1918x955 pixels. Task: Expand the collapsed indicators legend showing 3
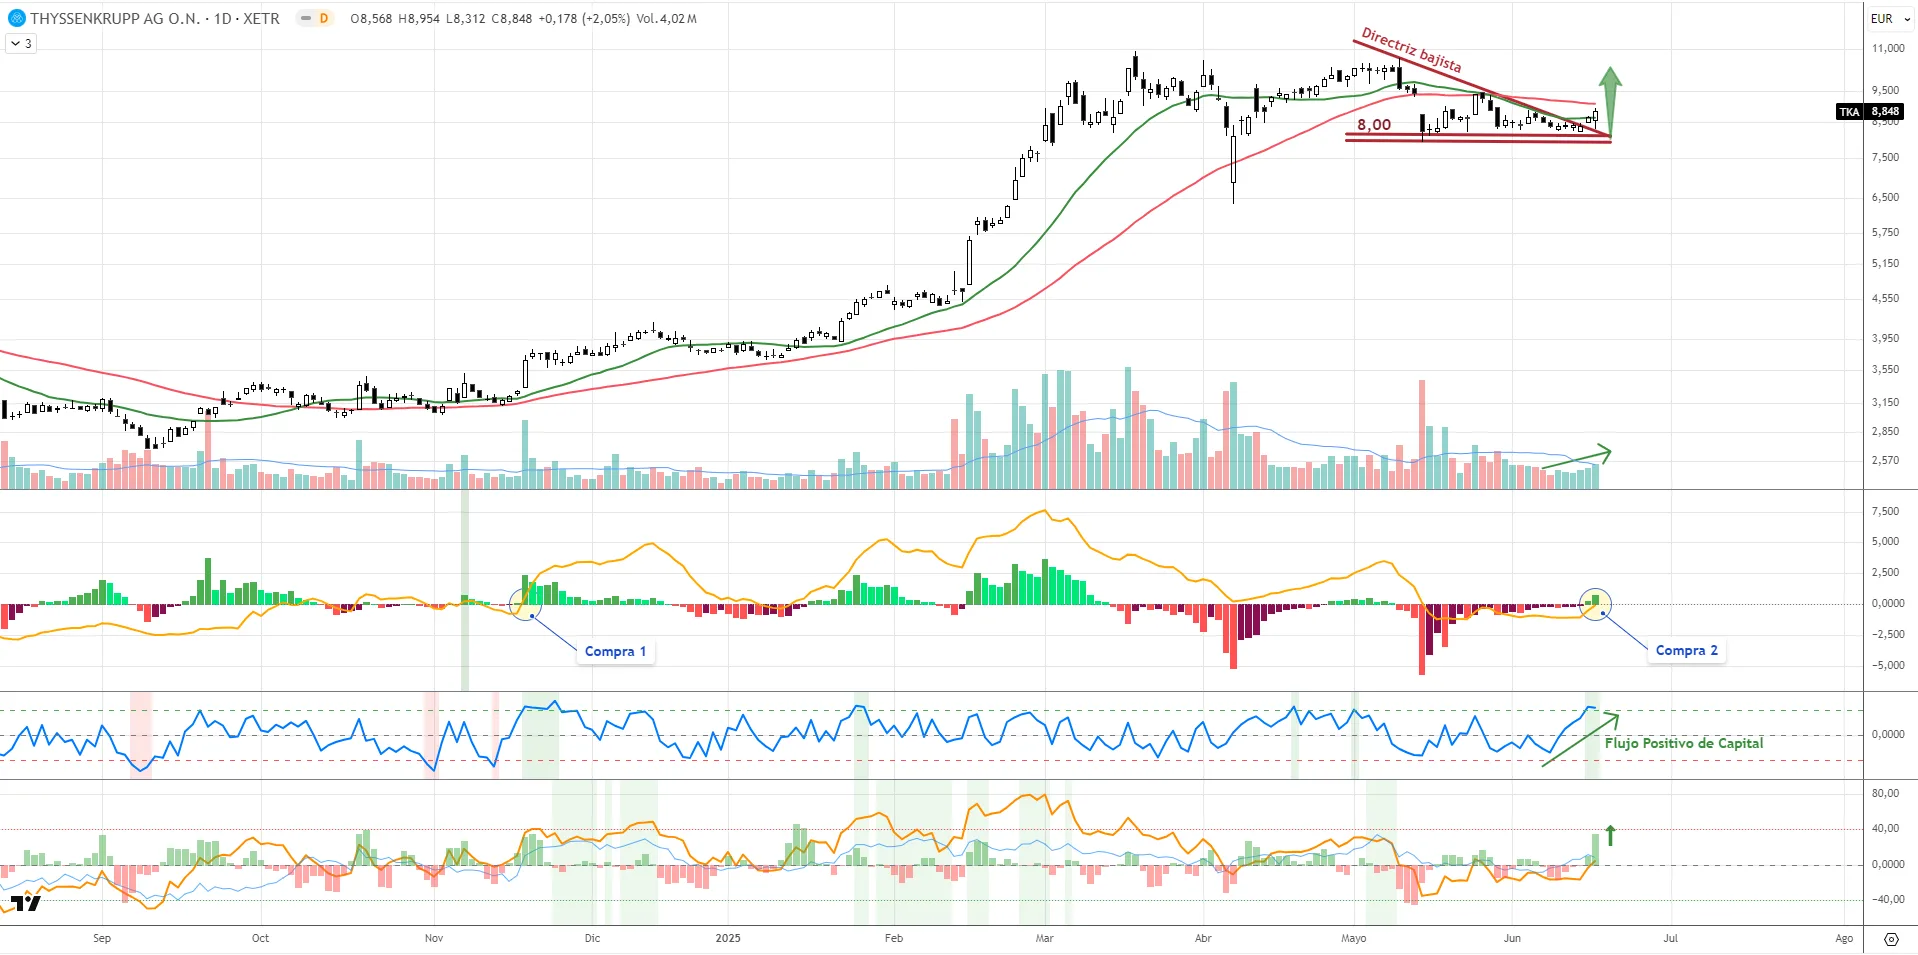(x=21, y=43)
